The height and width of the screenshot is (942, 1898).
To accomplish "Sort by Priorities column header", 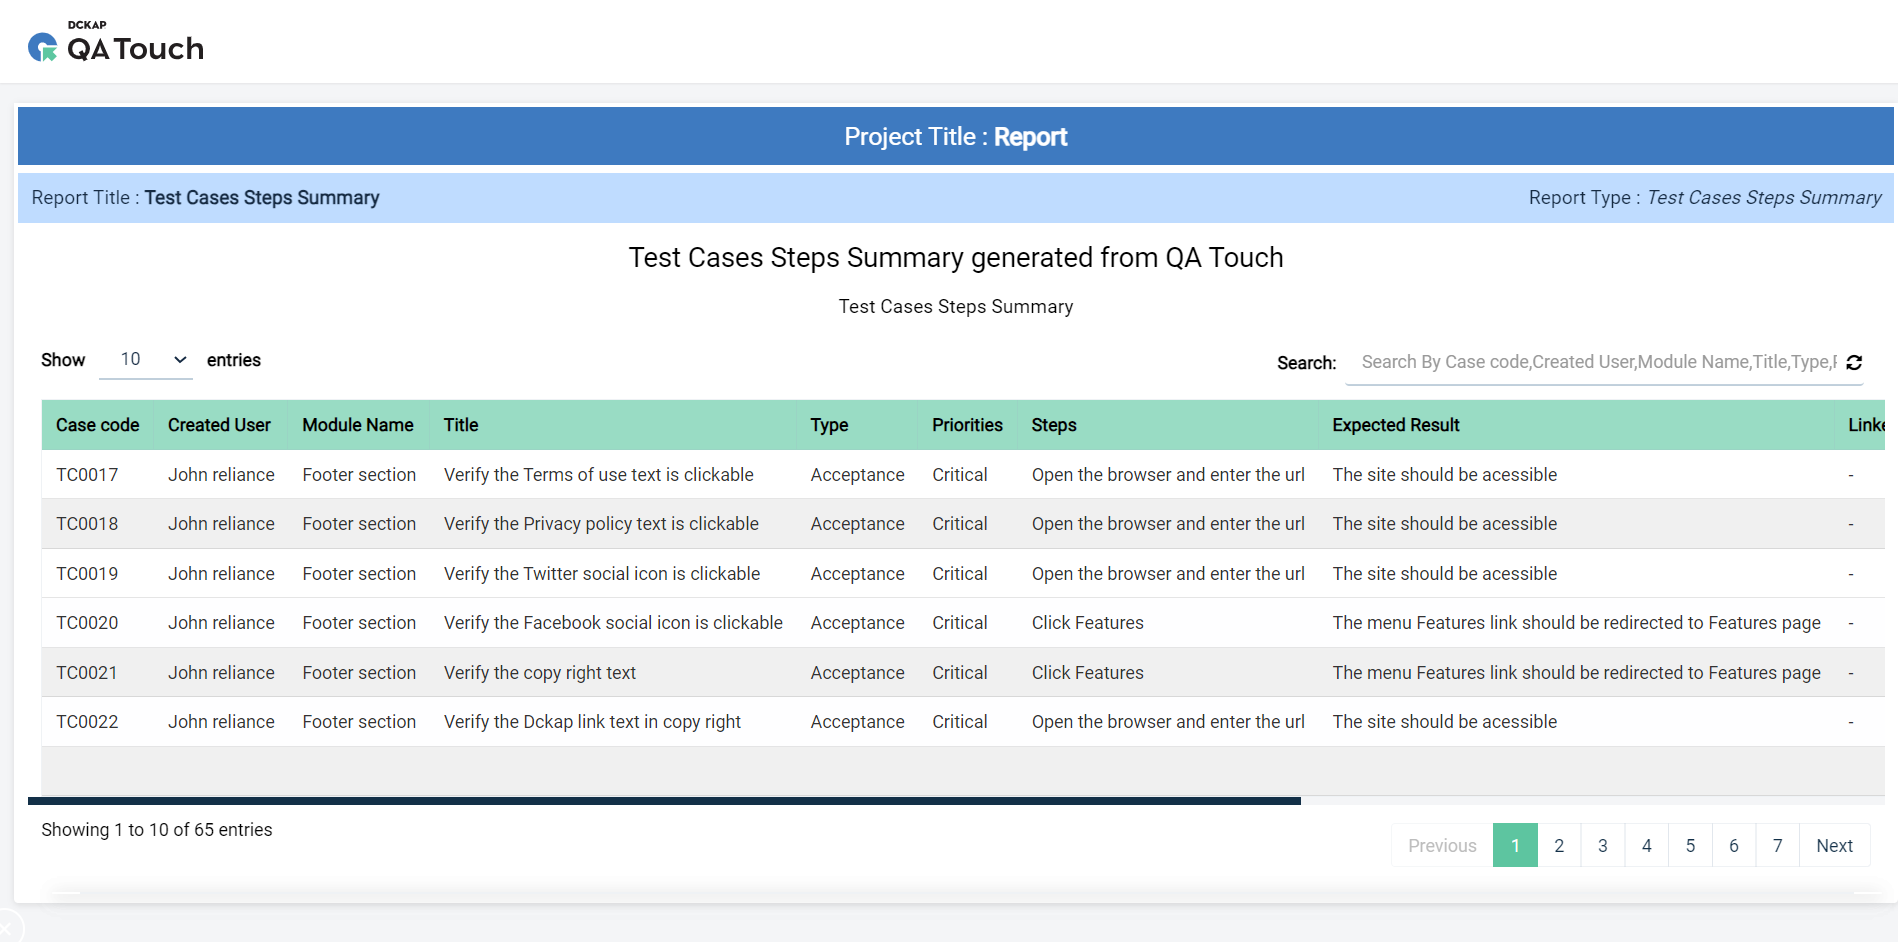I will click(x=967, y=425).
